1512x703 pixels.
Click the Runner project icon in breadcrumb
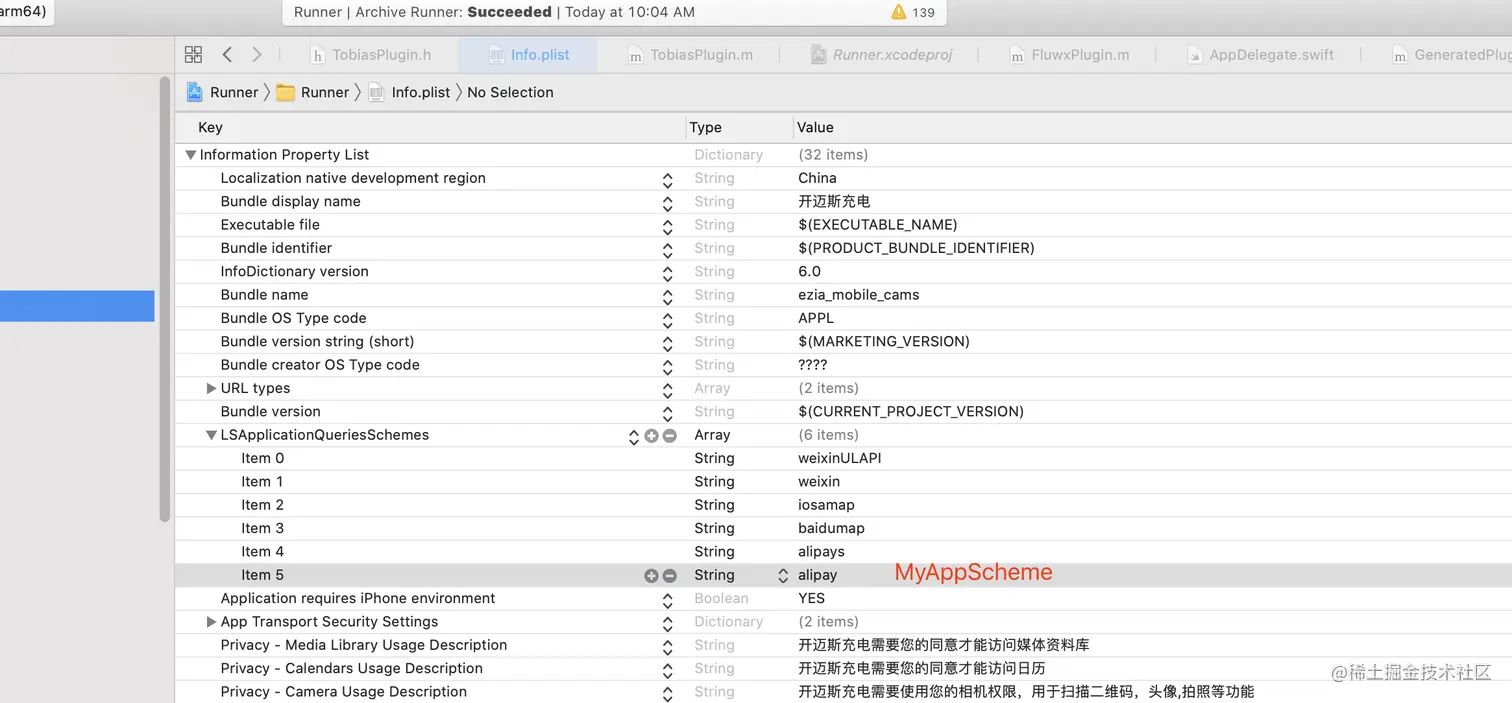pyautogui.click(x=195, y=92)
